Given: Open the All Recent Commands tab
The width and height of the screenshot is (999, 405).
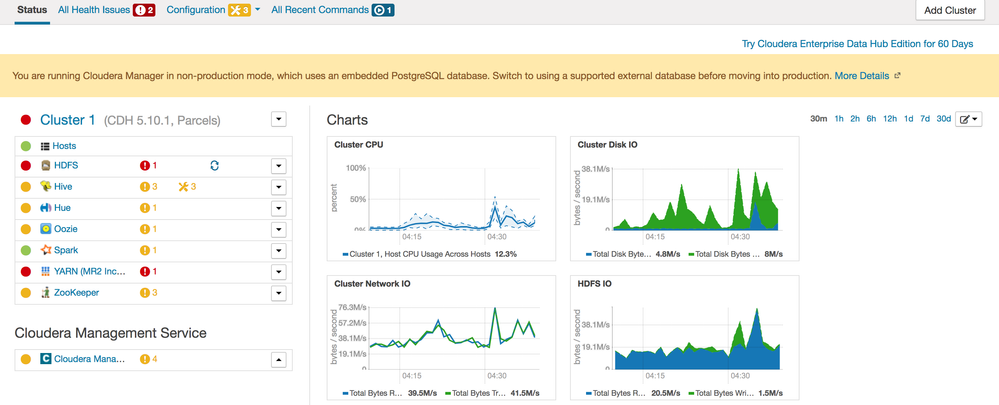Looking at the screenshot, I should tap(332, 10).
